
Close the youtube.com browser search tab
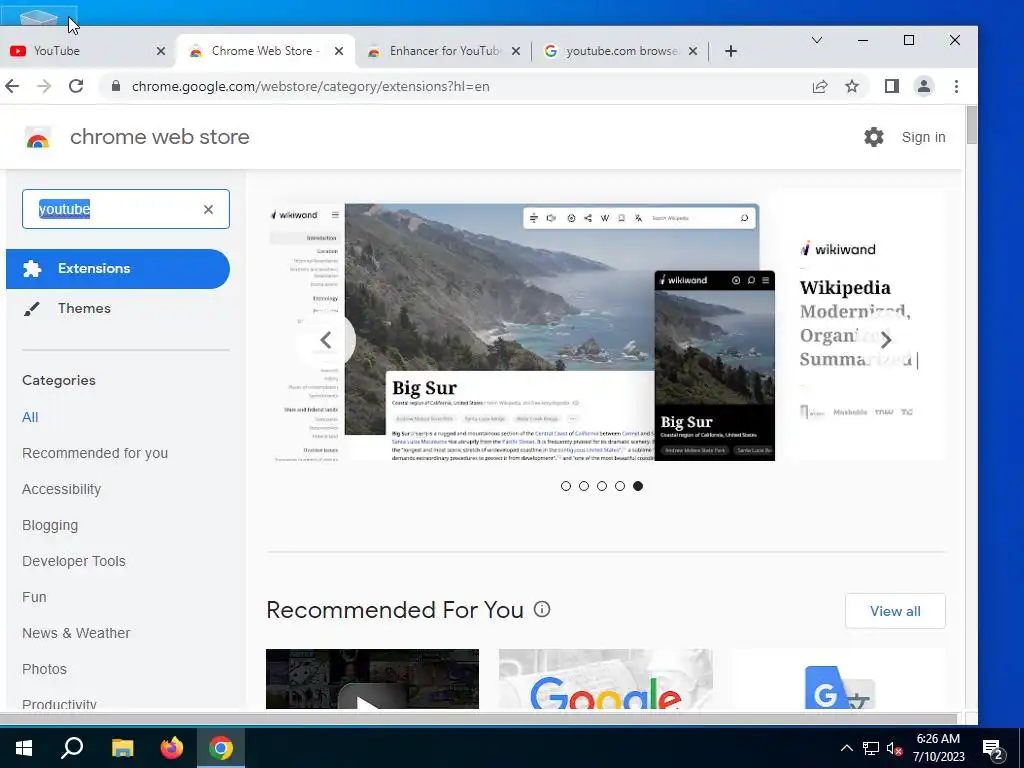(693, 51)
